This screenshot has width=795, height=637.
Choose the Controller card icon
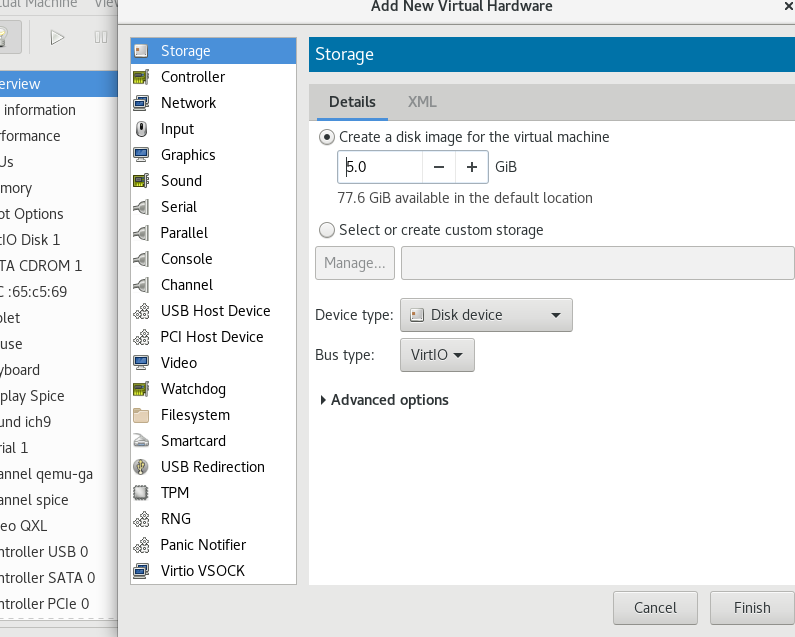[141, 77]
